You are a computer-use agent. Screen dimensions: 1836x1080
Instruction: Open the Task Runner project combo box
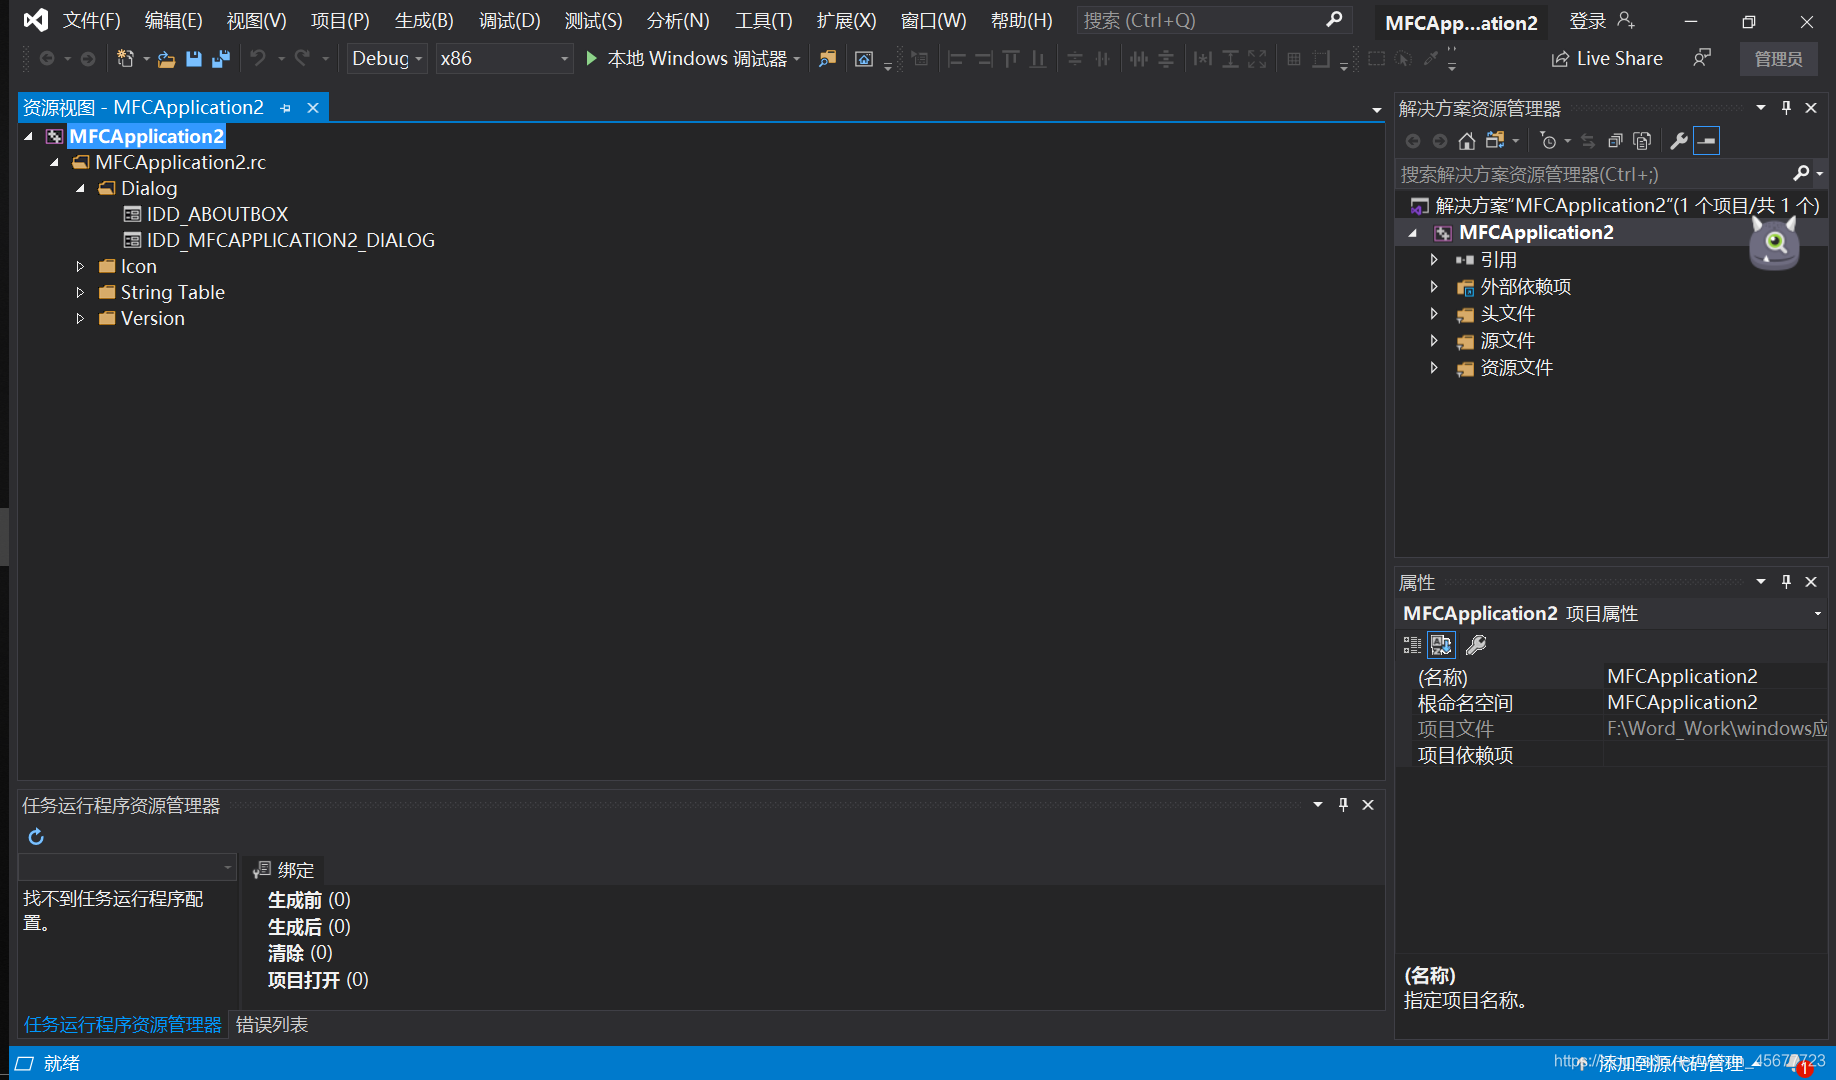(x=127, y=867)
